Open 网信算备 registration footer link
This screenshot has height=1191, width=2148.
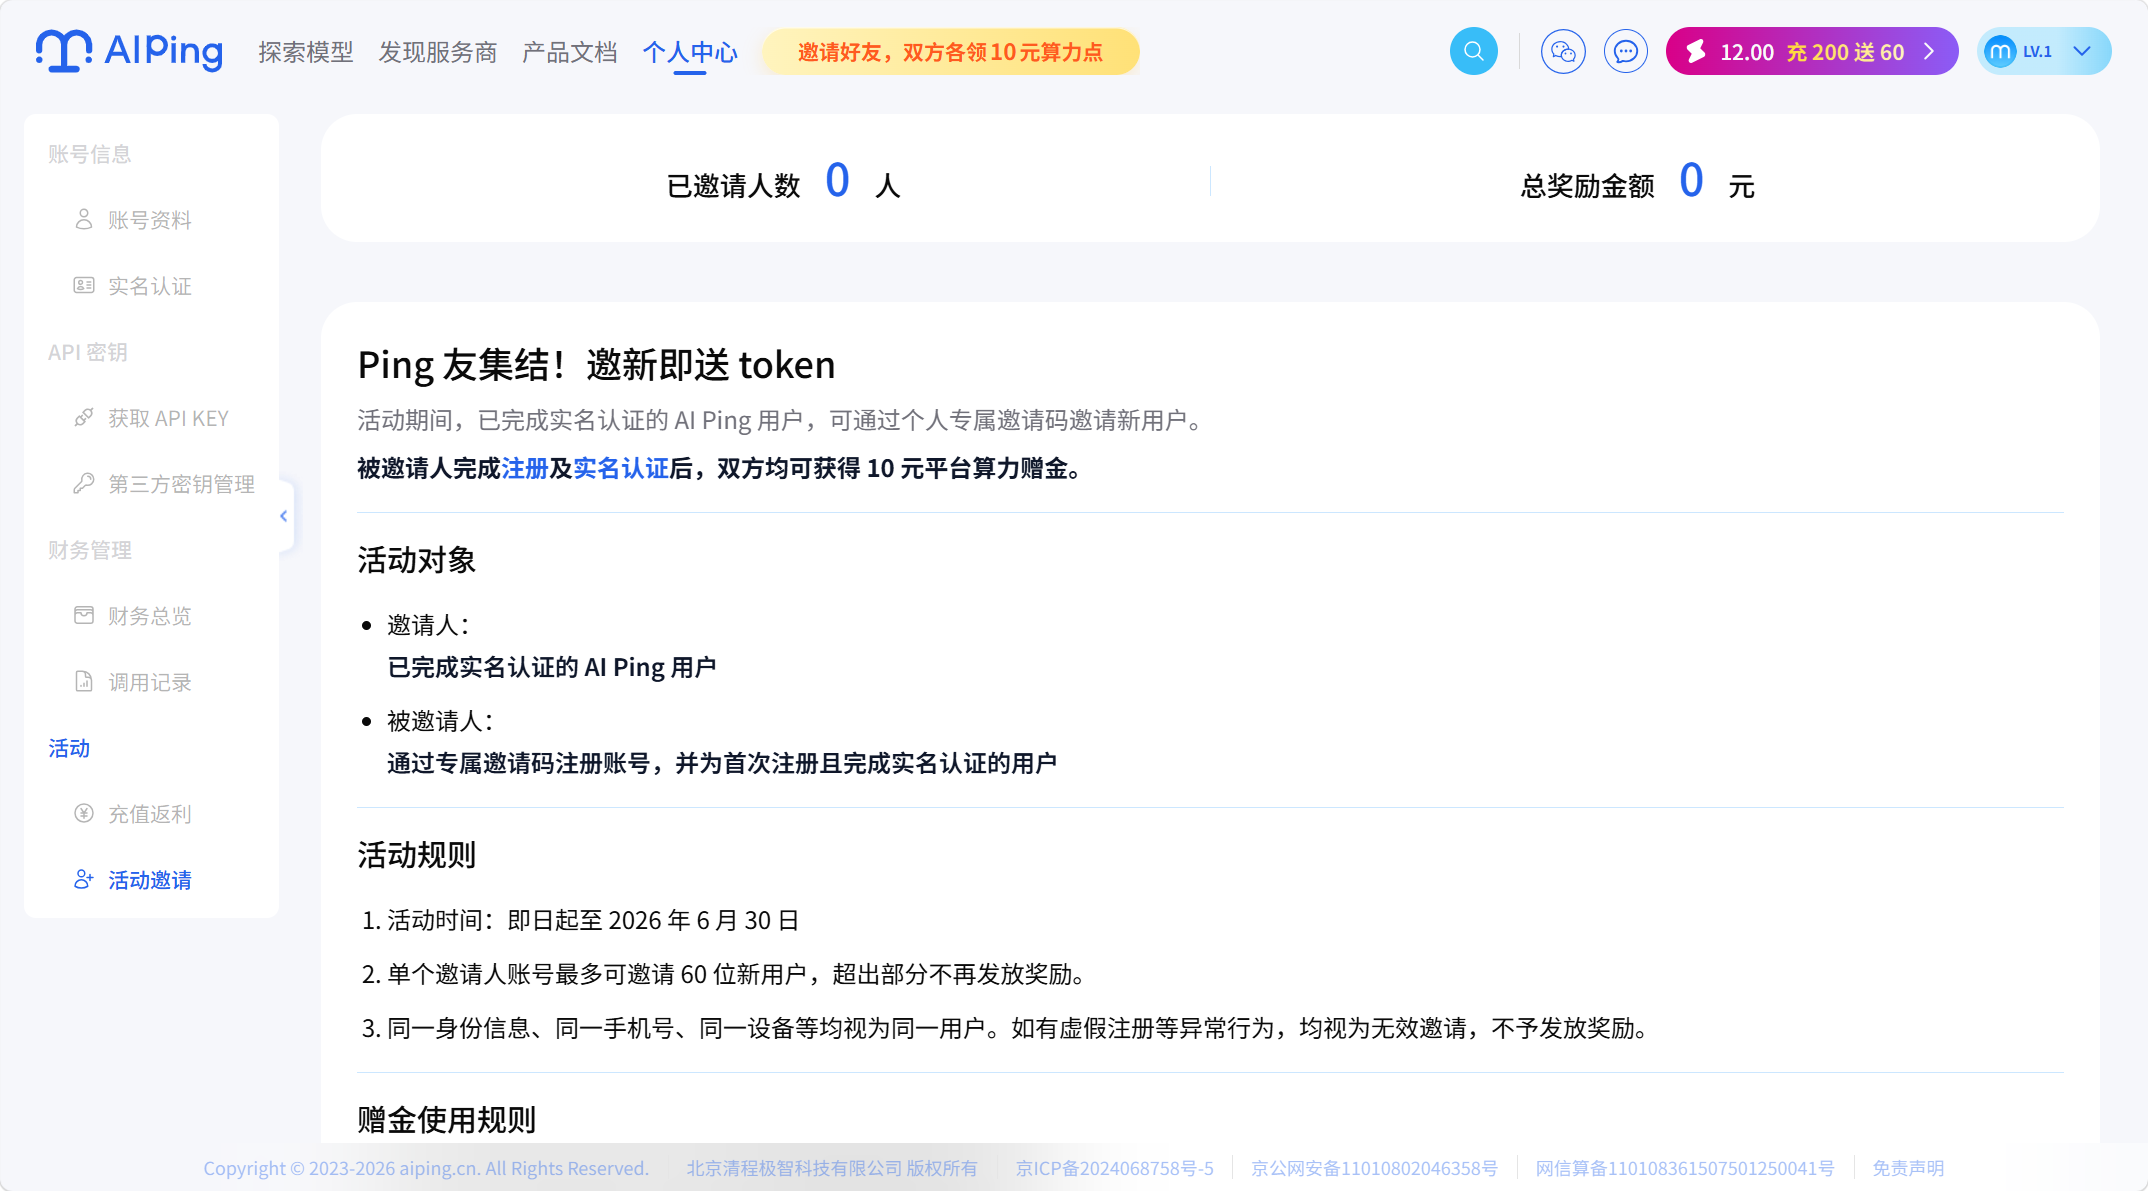click(1685, 1168)
